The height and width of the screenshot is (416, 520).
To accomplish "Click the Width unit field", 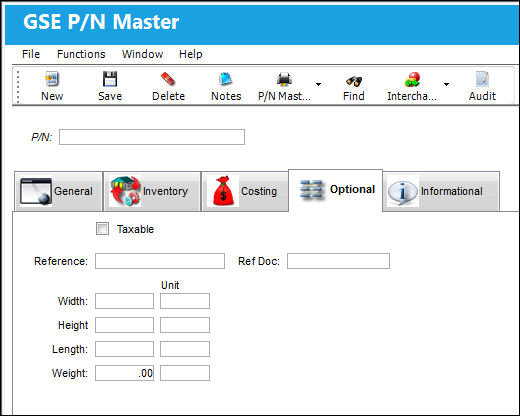I will (x=185, y=301).
